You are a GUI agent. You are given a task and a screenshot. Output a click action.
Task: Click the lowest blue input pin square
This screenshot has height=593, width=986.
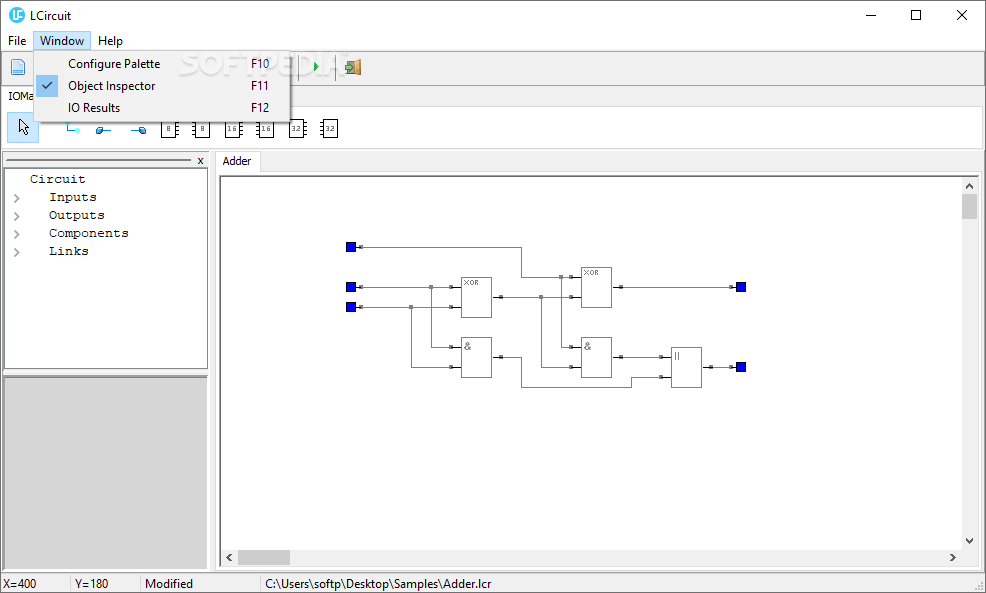click(351, 307)
